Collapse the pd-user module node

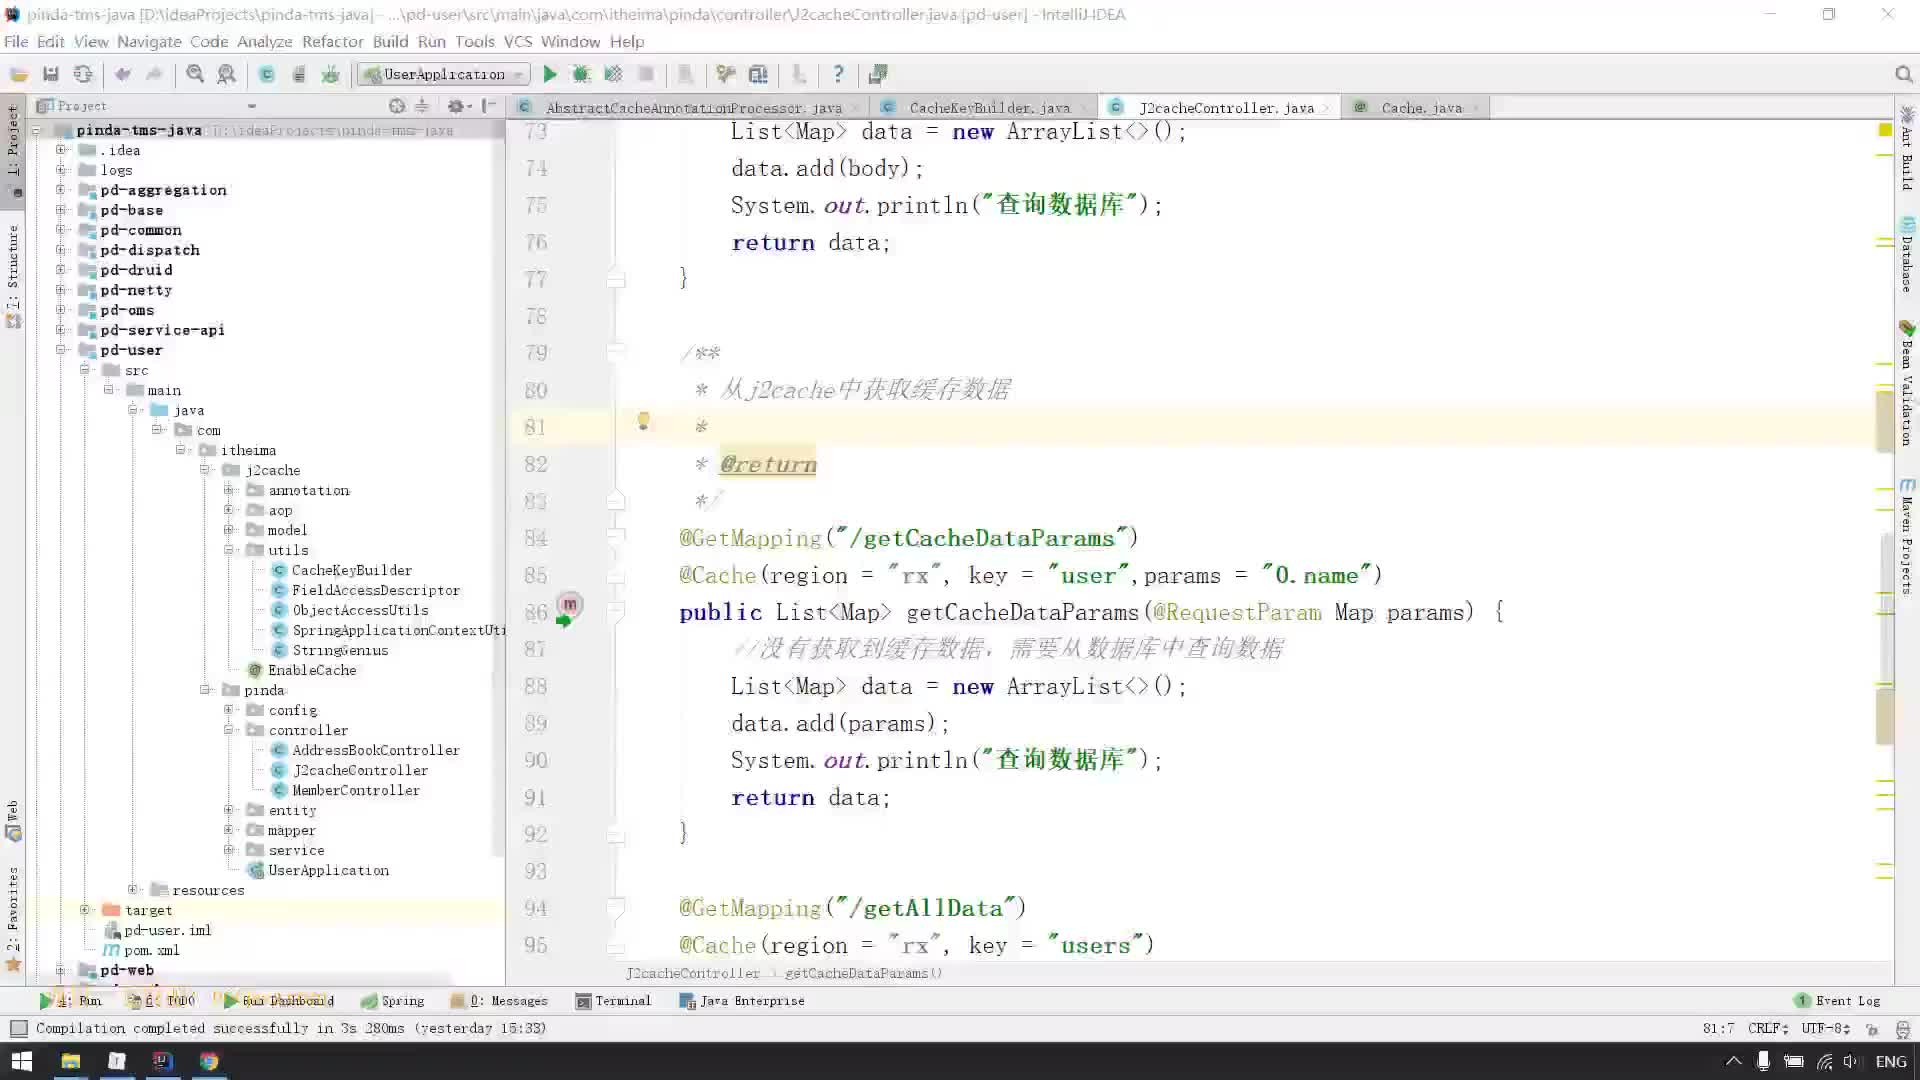point(61,350)
